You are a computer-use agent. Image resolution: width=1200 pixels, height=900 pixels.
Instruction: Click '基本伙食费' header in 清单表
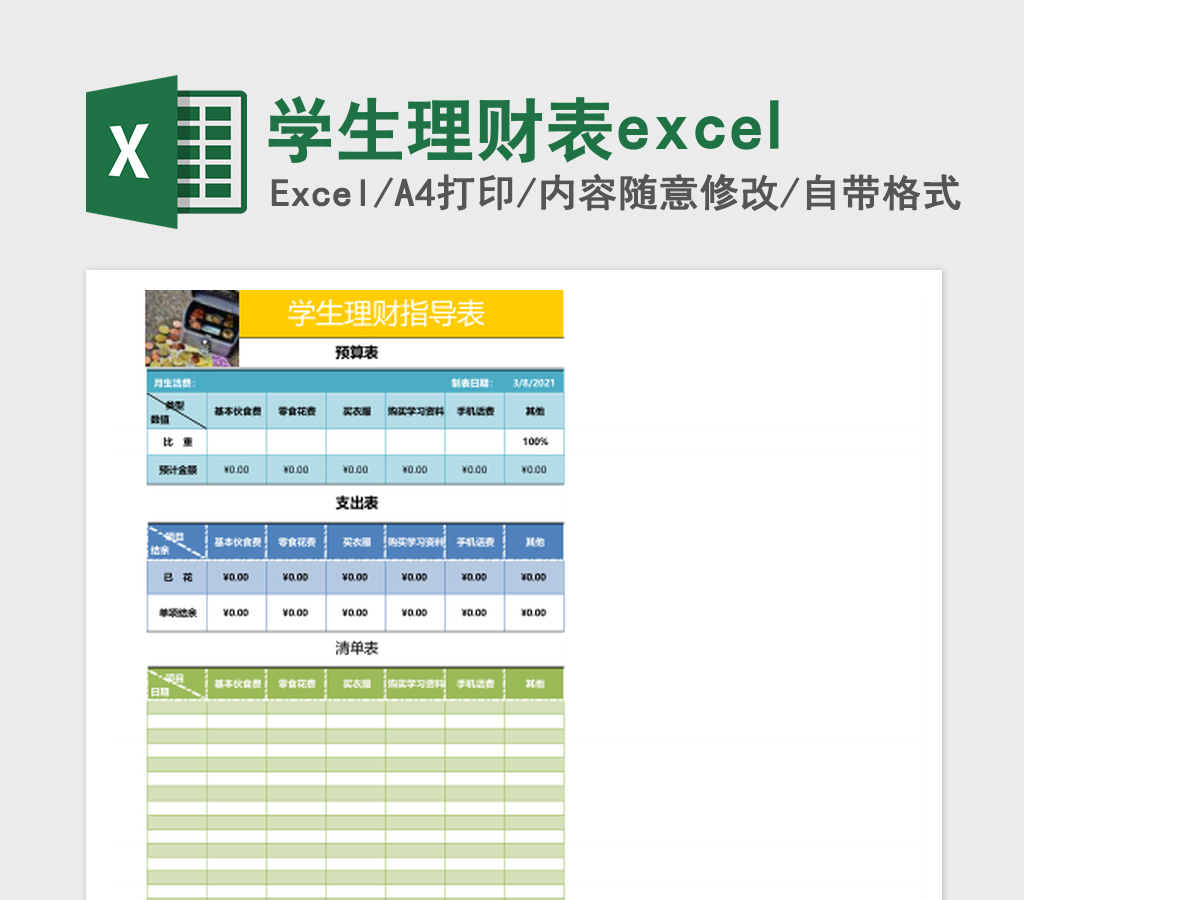(x=237, y=684)
